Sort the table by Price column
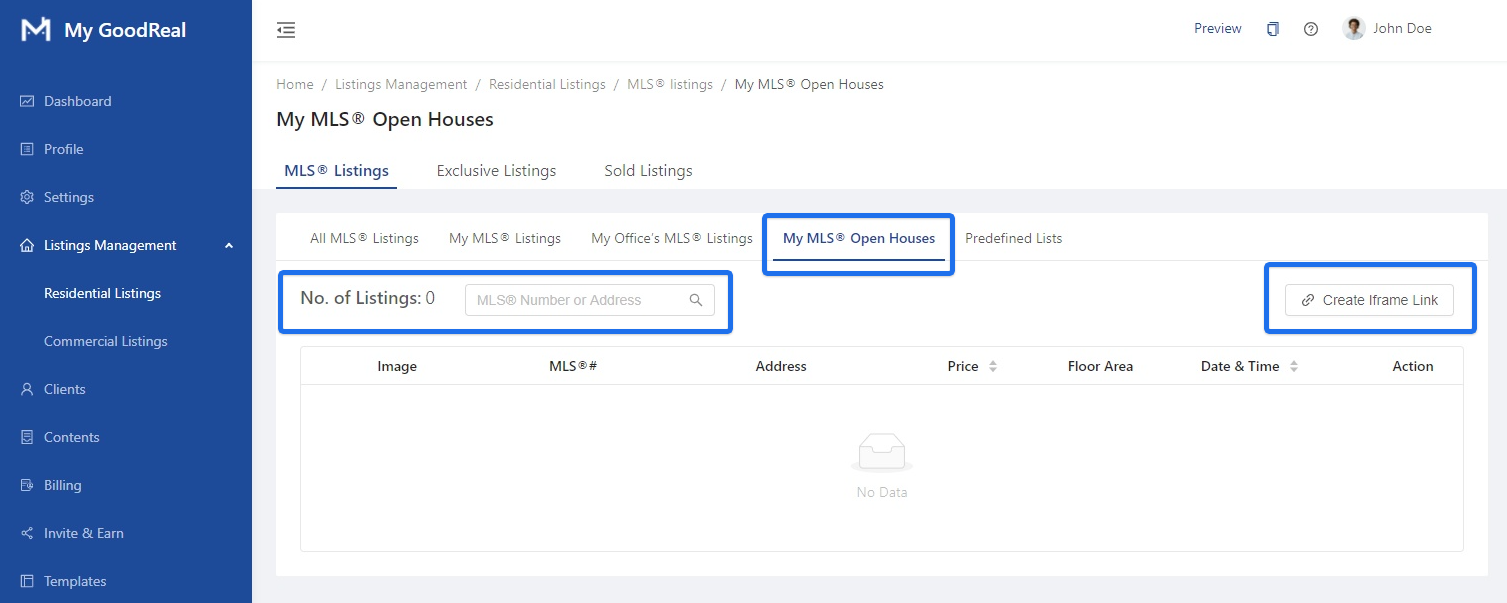The image size is (1507, 603). coord(992,367)
